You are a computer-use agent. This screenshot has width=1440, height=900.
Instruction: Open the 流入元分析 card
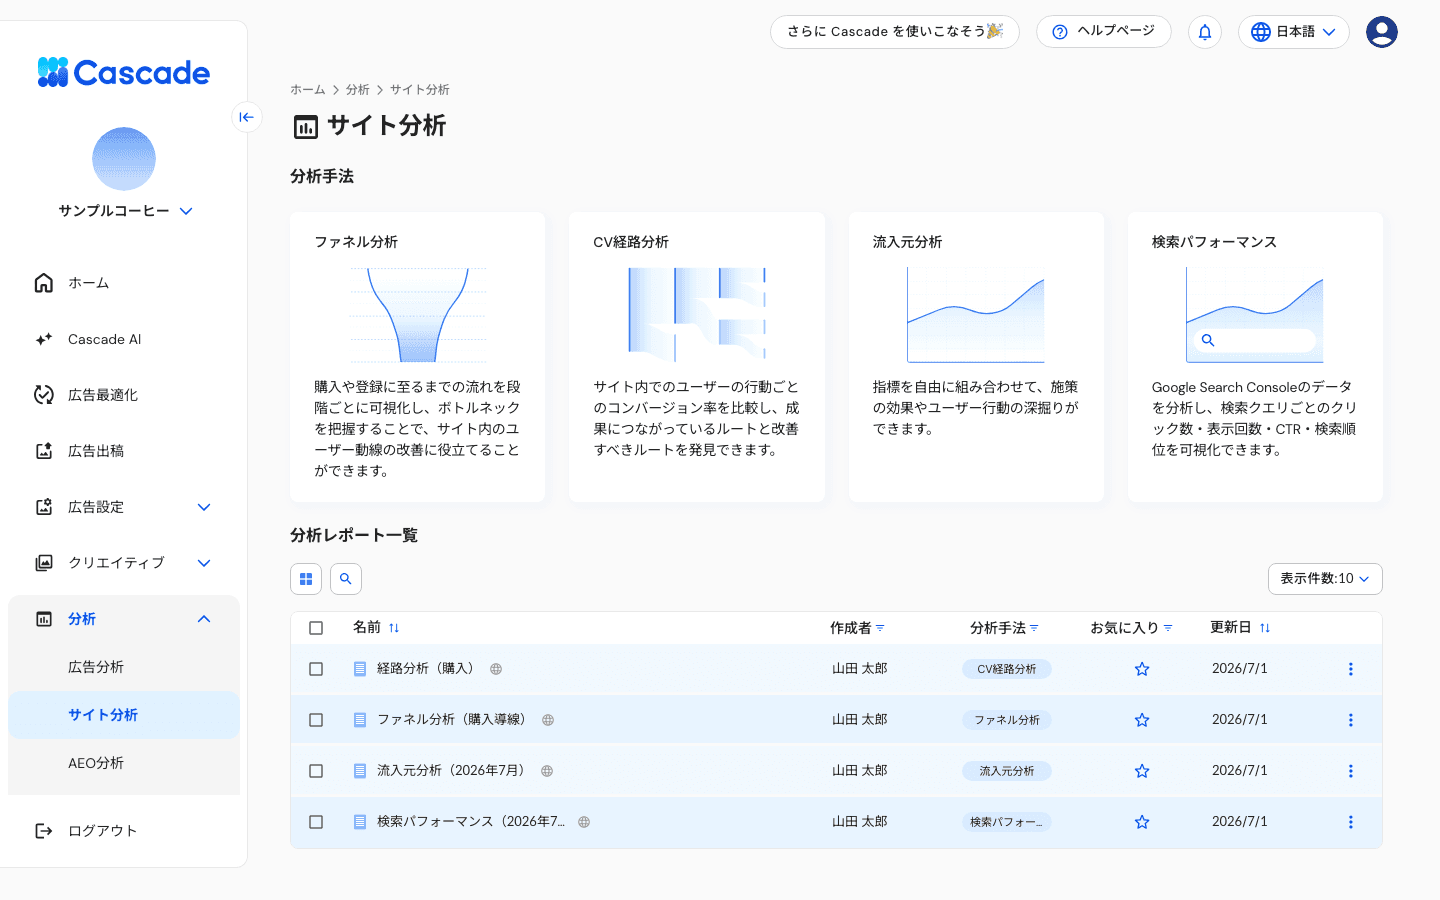click(x=976, y=357)
